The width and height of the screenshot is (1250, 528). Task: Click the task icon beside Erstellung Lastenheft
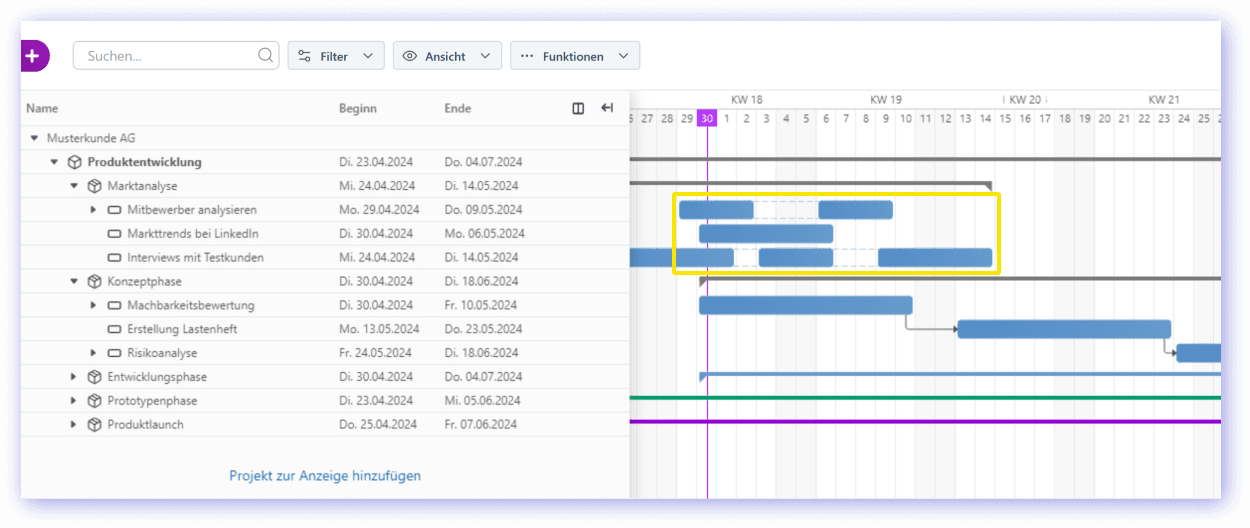[114, 329]
